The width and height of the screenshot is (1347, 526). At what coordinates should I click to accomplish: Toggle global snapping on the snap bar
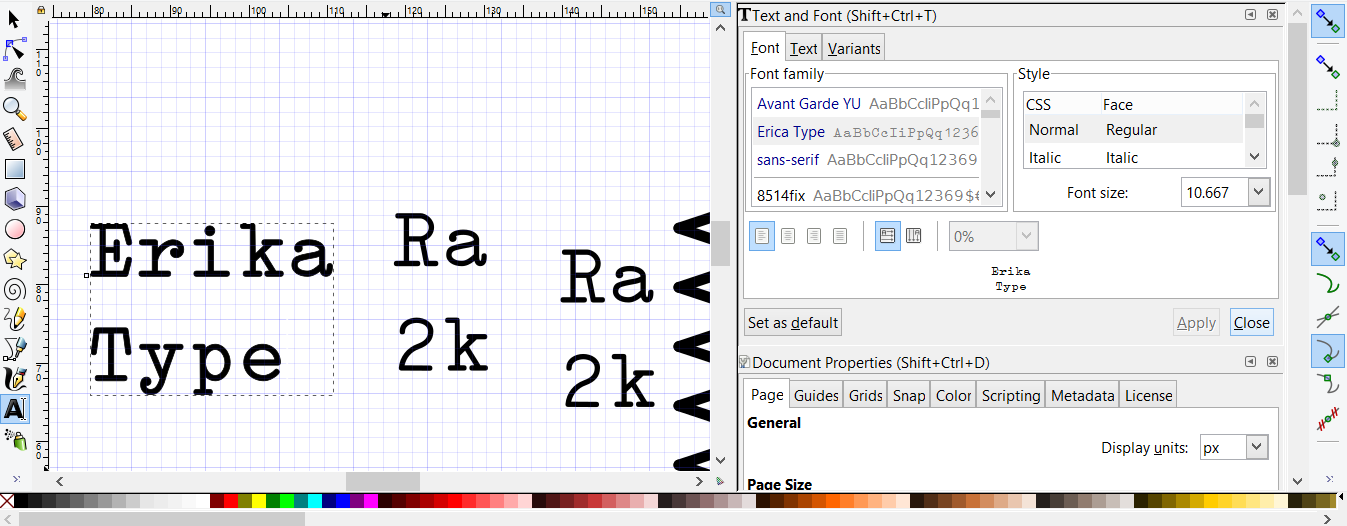[1328, 21]
